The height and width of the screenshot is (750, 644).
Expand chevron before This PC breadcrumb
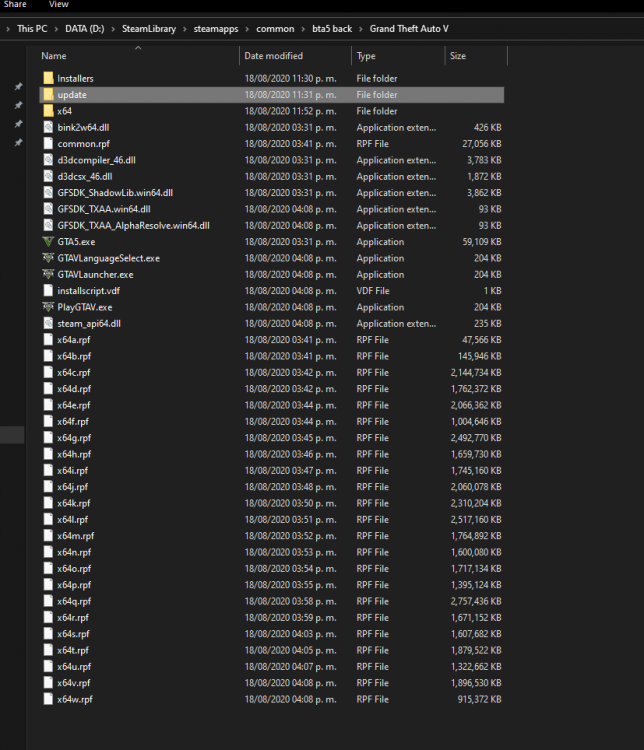click(x=8, y=29)
